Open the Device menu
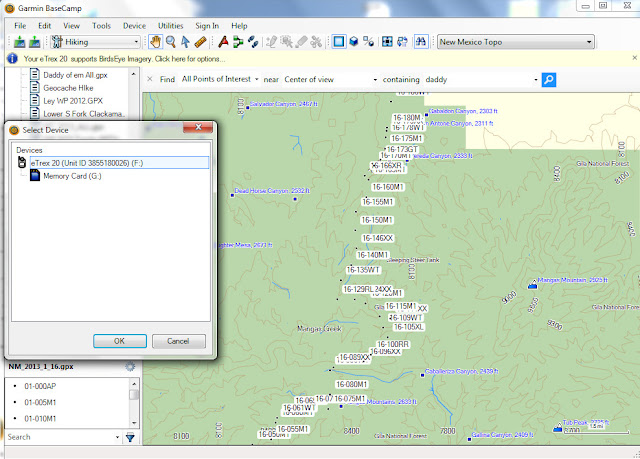Screen dimensions: 640x459 (x=133, y=25)
